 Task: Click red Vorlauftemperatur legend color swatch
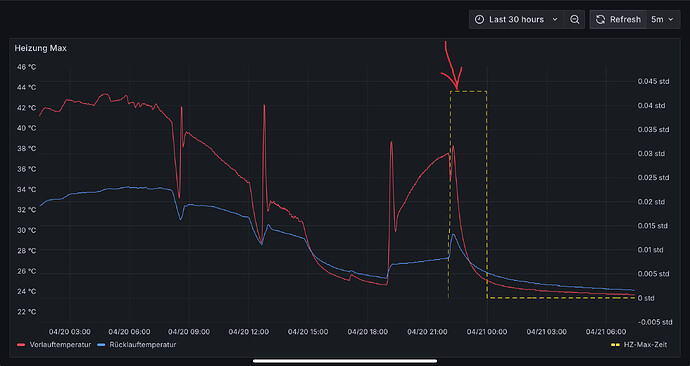[21, 345]
